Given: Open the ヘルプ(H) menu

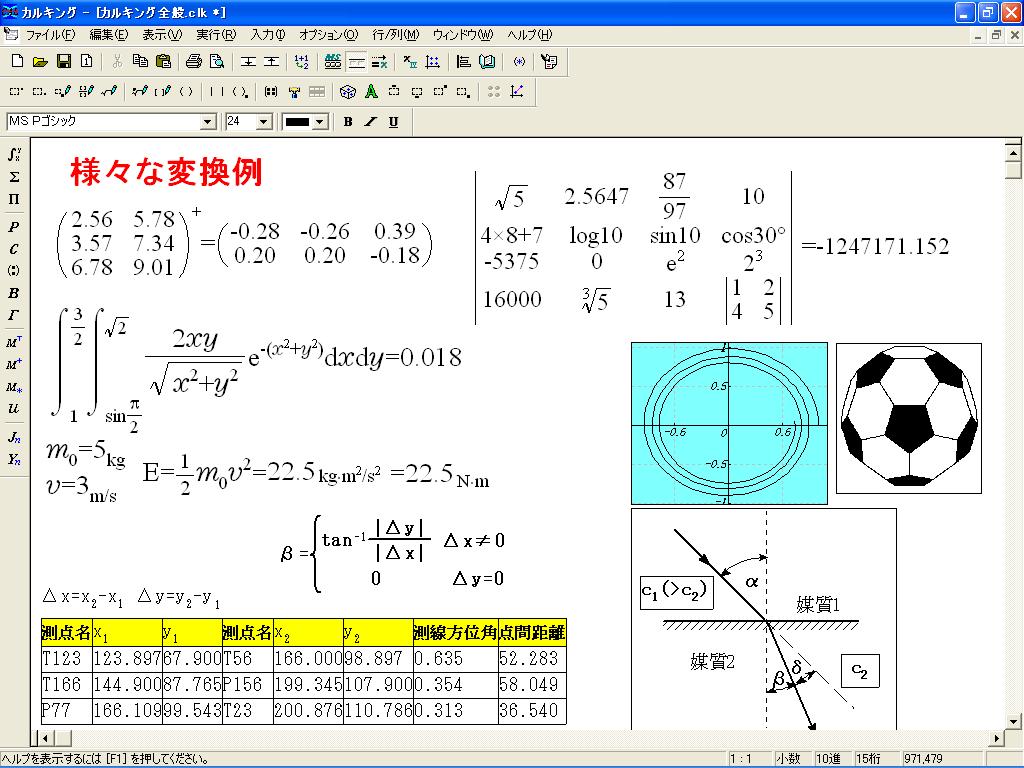Looking at the screenshot, I should click(529, 35).
